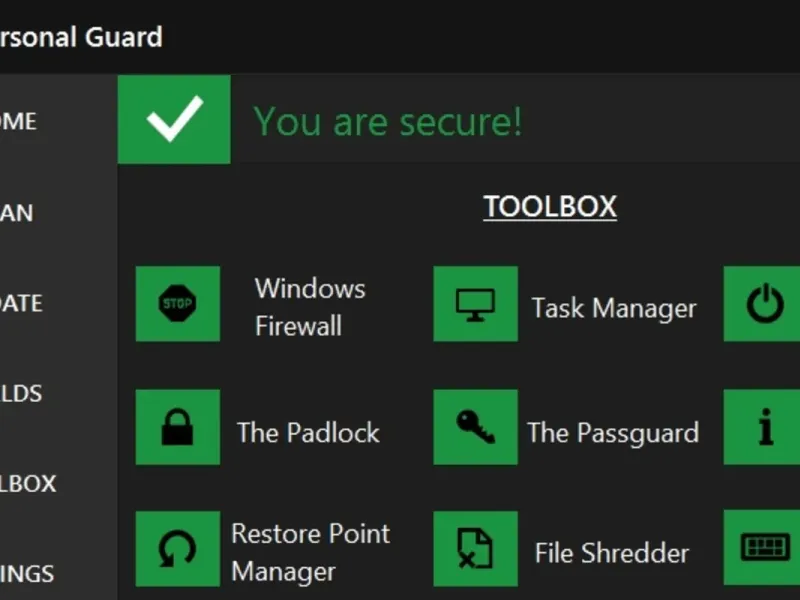Click the Task Manager text label

point(613,308)
